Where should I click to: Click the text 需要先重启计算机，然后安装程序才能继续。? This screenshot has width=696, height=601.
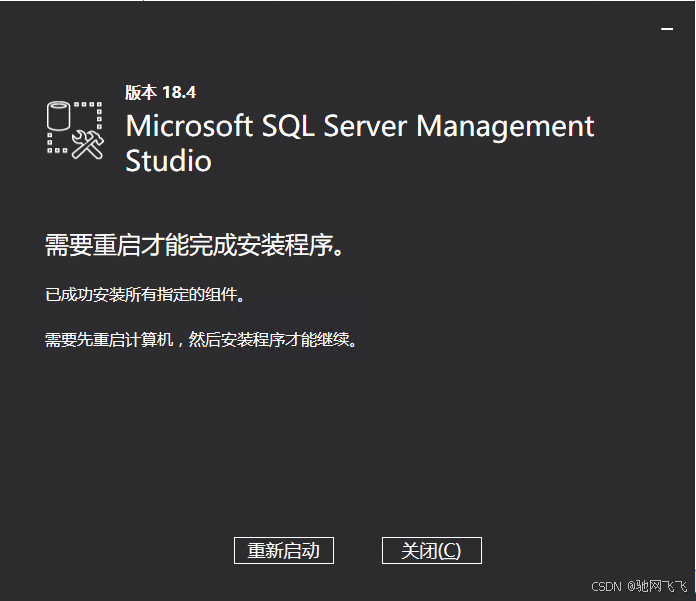201,340
